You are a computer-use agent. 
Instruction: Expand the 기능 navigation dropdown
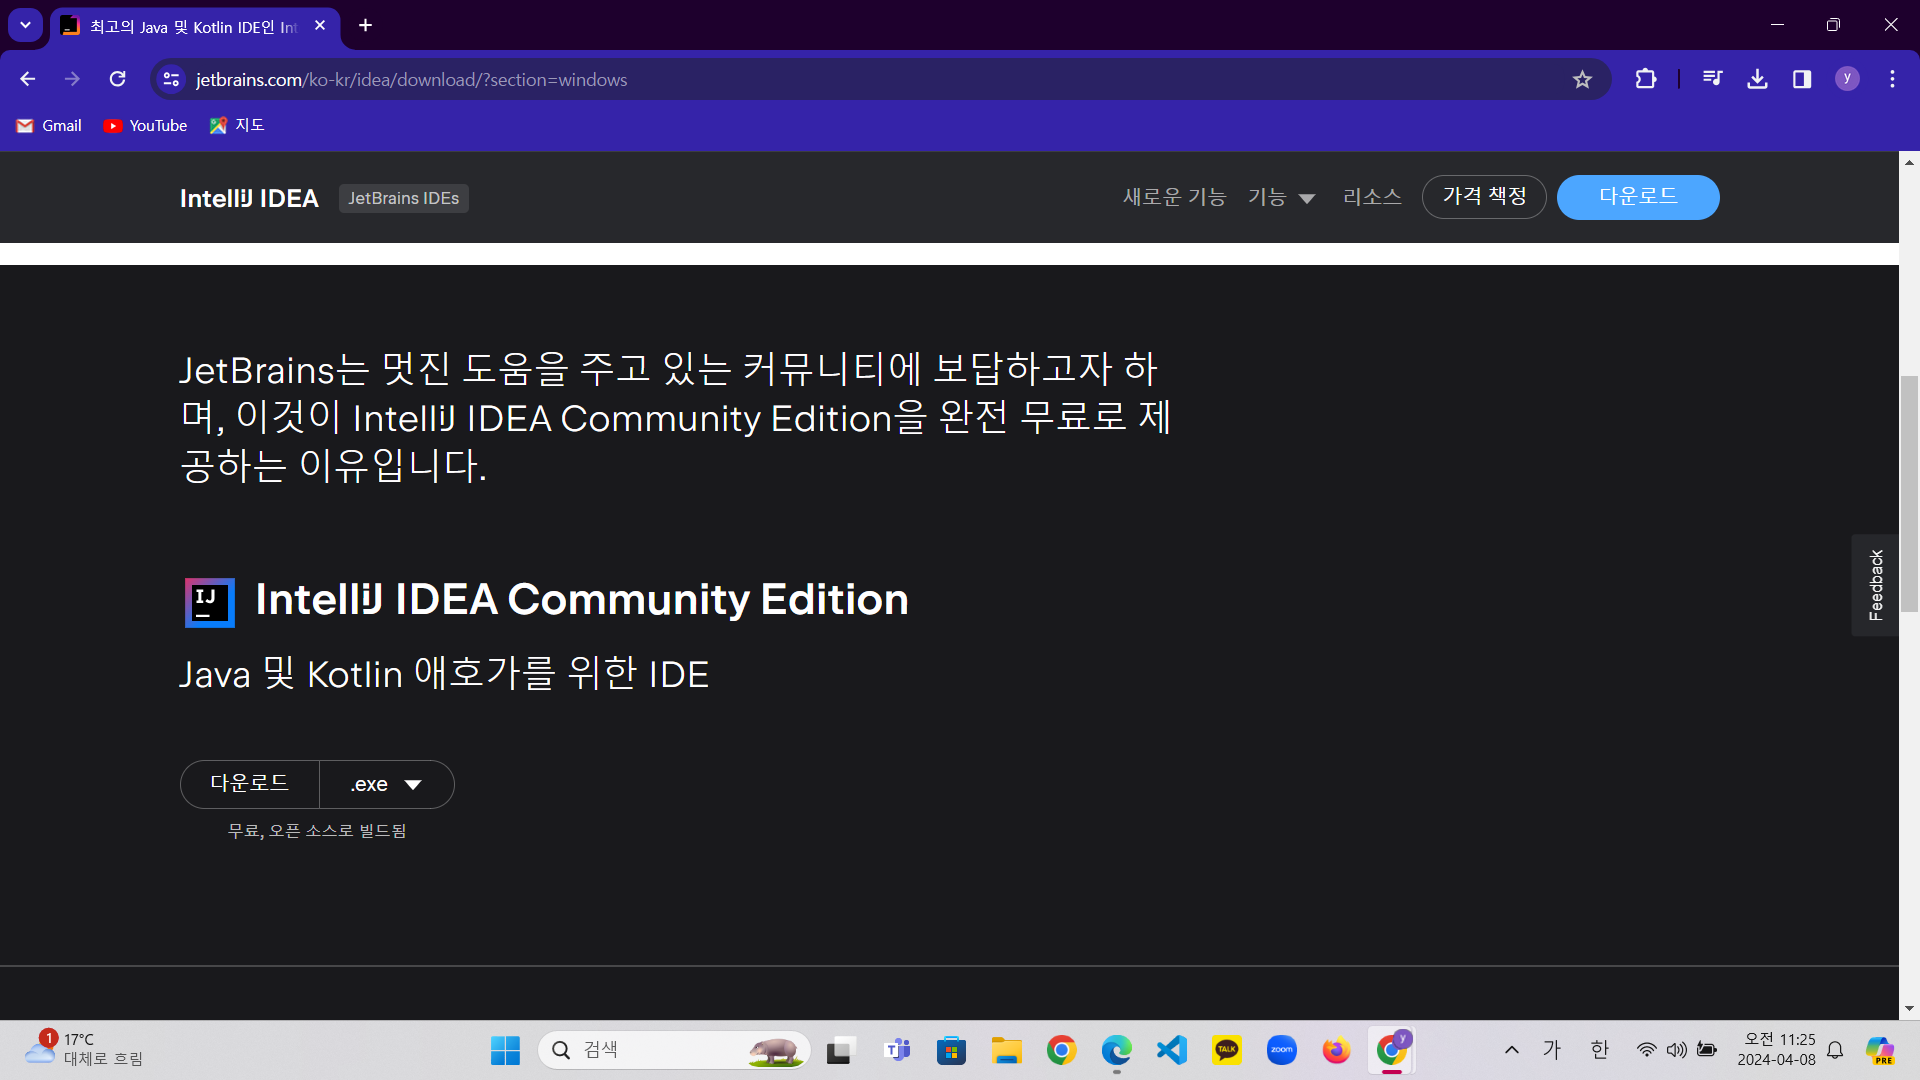point(1281,197)
